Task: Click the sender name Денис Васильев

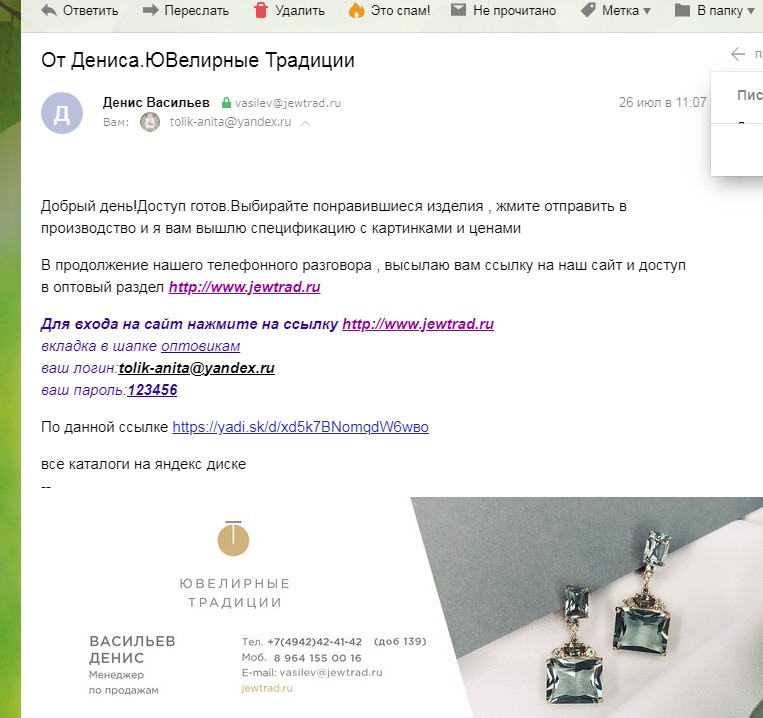Action: point(156,103)
